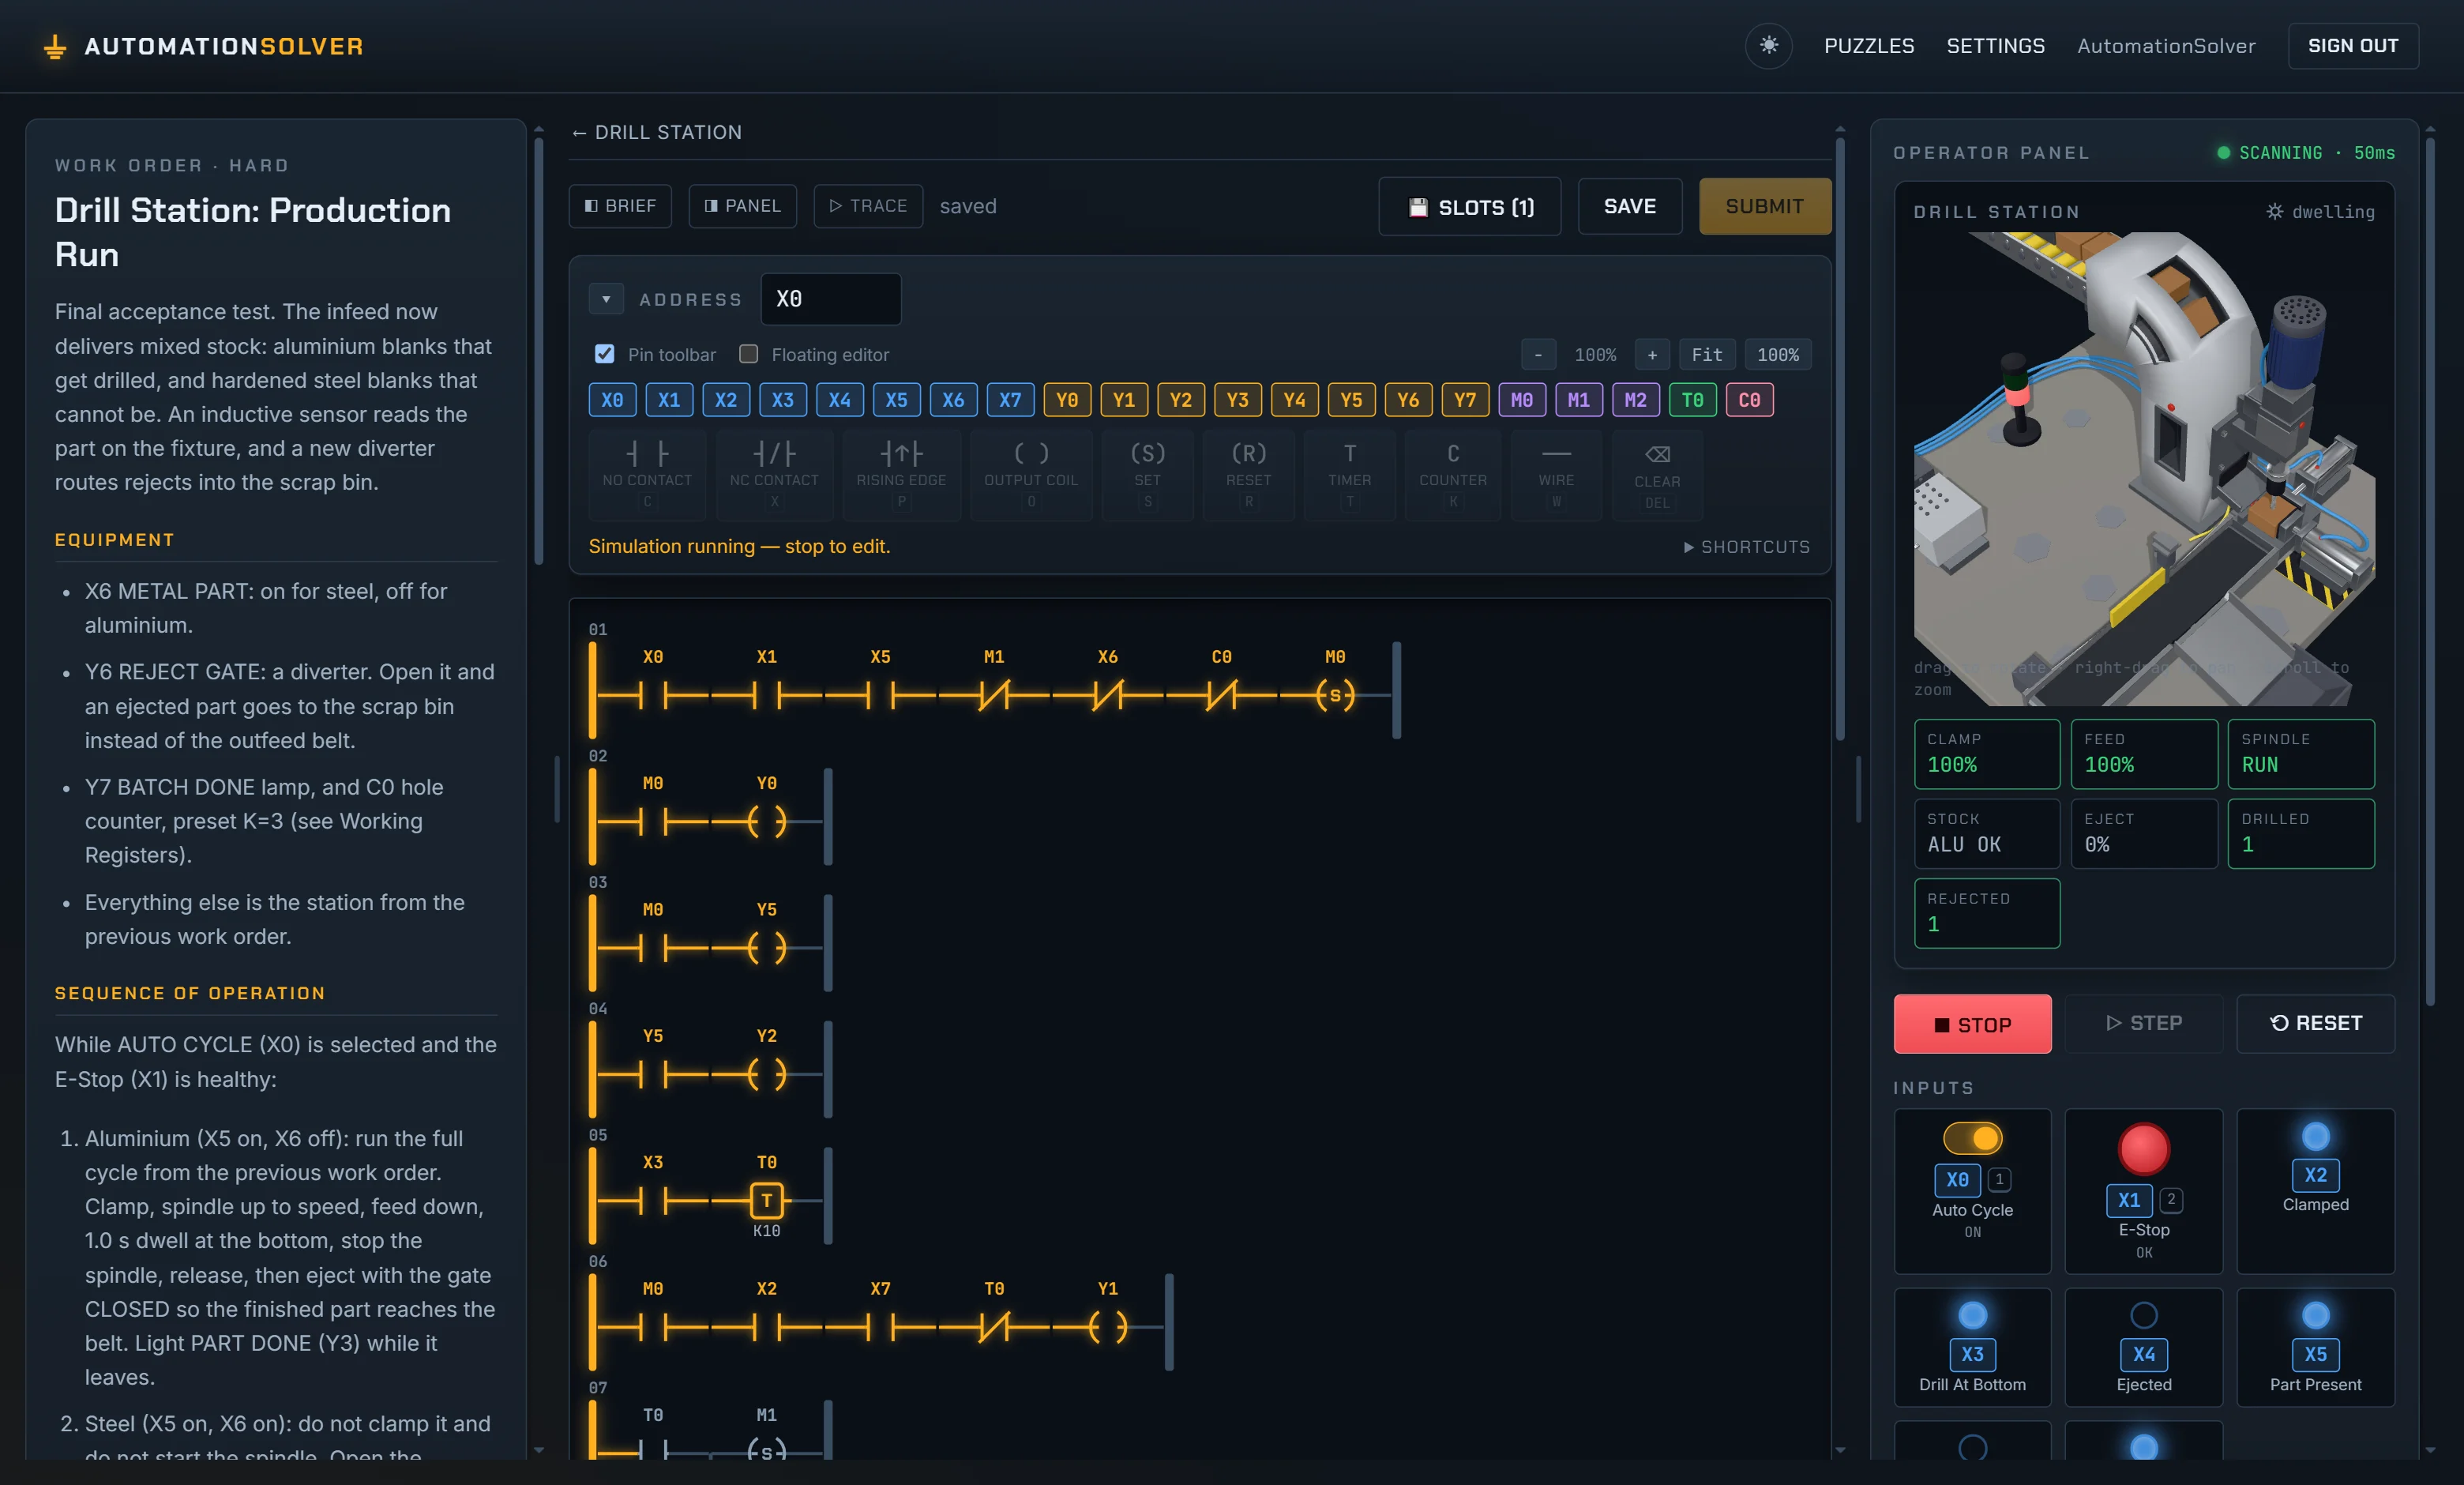Click the Y1 output coil in rung 06

pyautogui.click(x=1107, y=1327)
